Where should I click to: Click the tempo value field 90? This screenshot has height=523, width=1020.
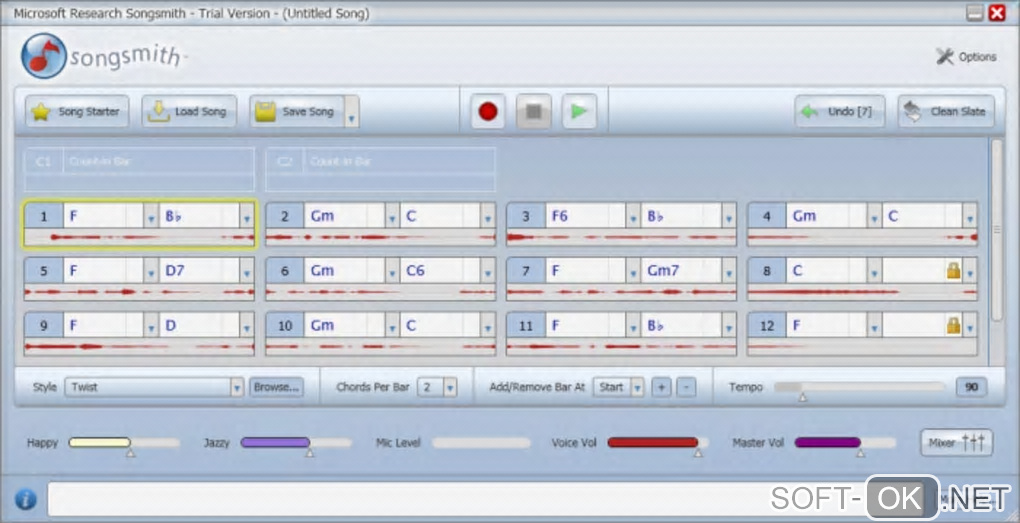tap(971, 387)
